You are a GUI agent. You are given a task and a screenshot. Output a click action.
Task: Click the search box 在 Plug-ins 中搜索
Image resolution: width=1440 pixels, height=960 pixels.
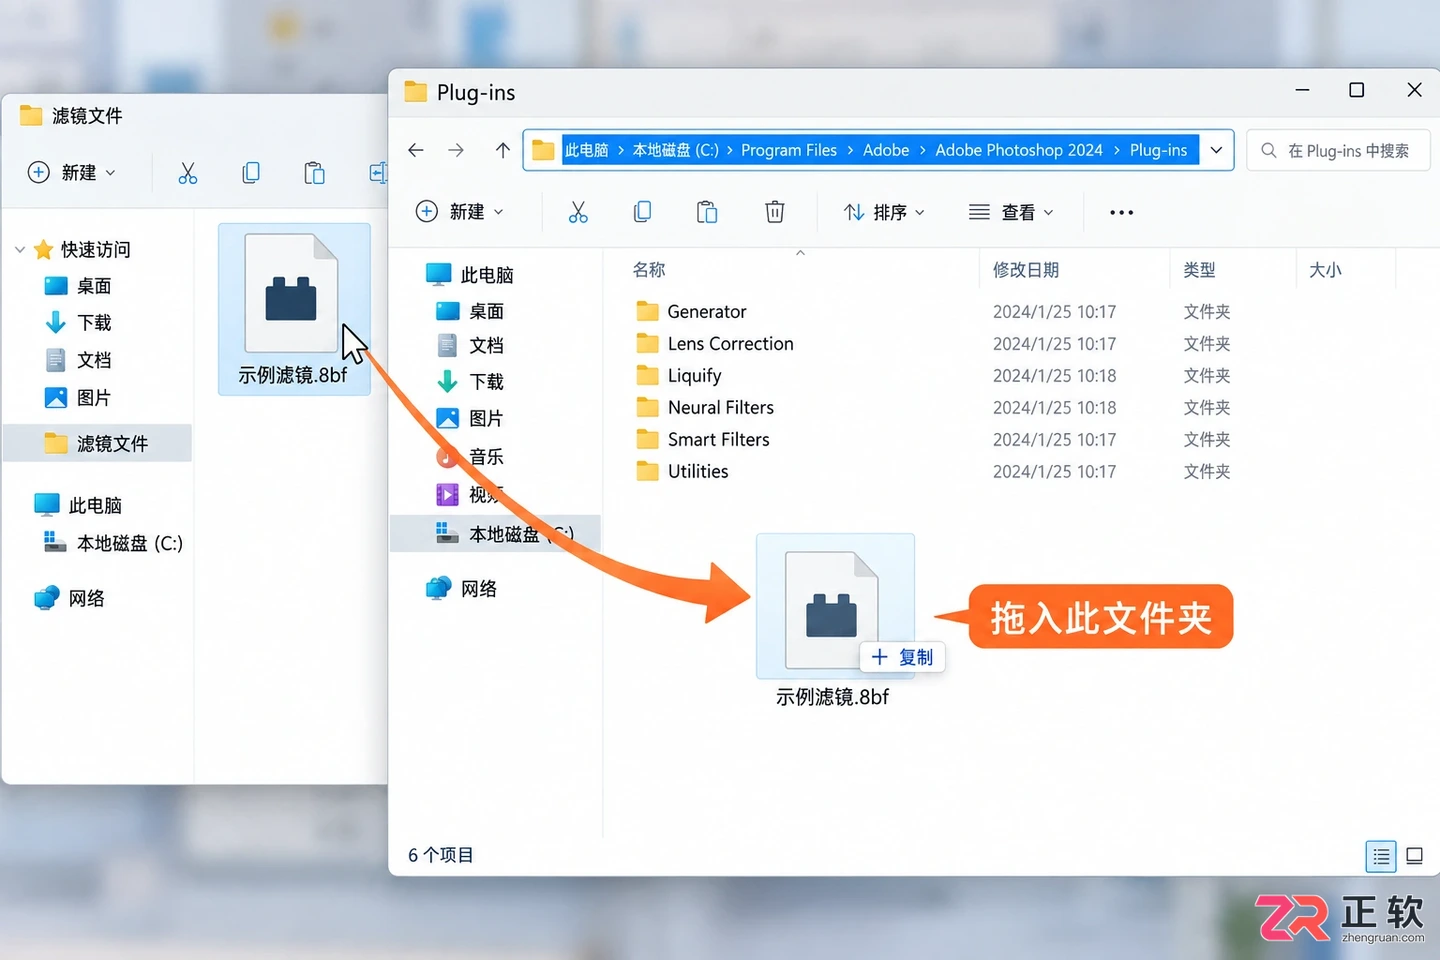coord(1338,150)
